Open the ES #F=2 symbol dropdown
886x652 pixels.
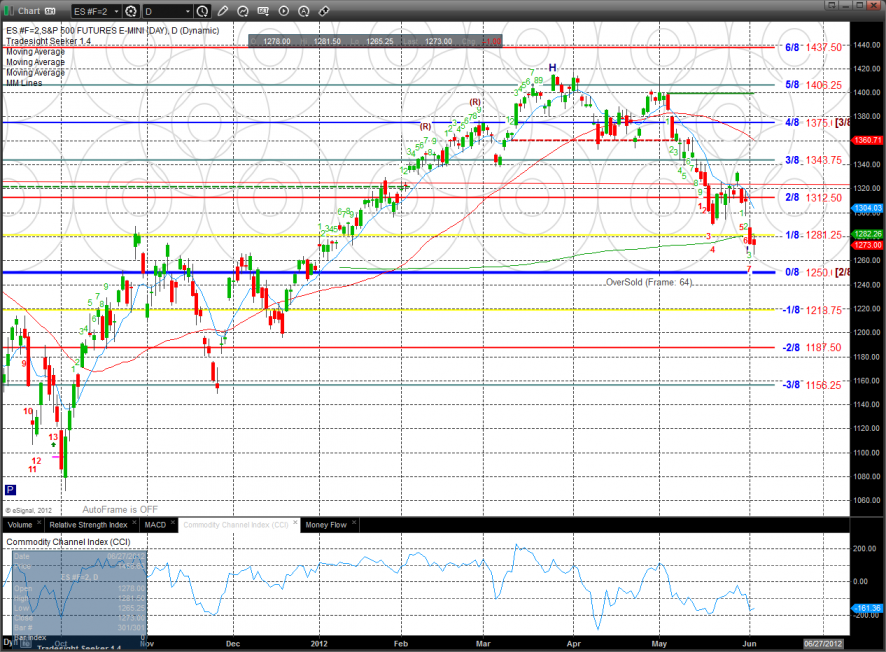tap(116, 11)
